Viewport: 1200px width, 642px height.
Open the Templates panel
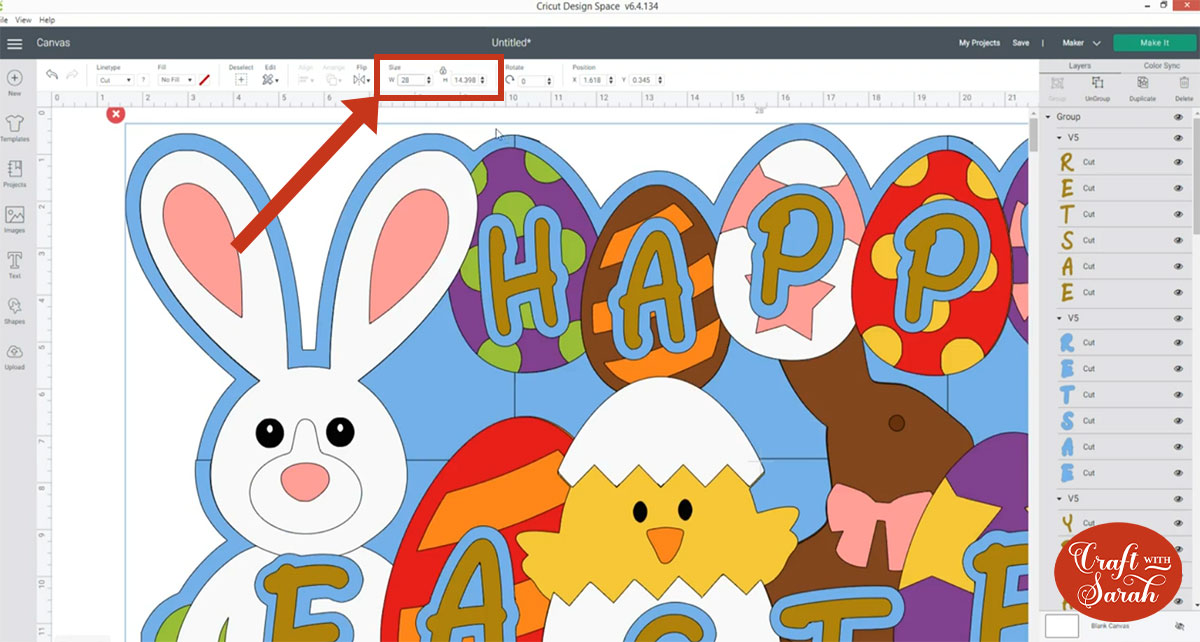pyautogui.click(x=14, y=124)
